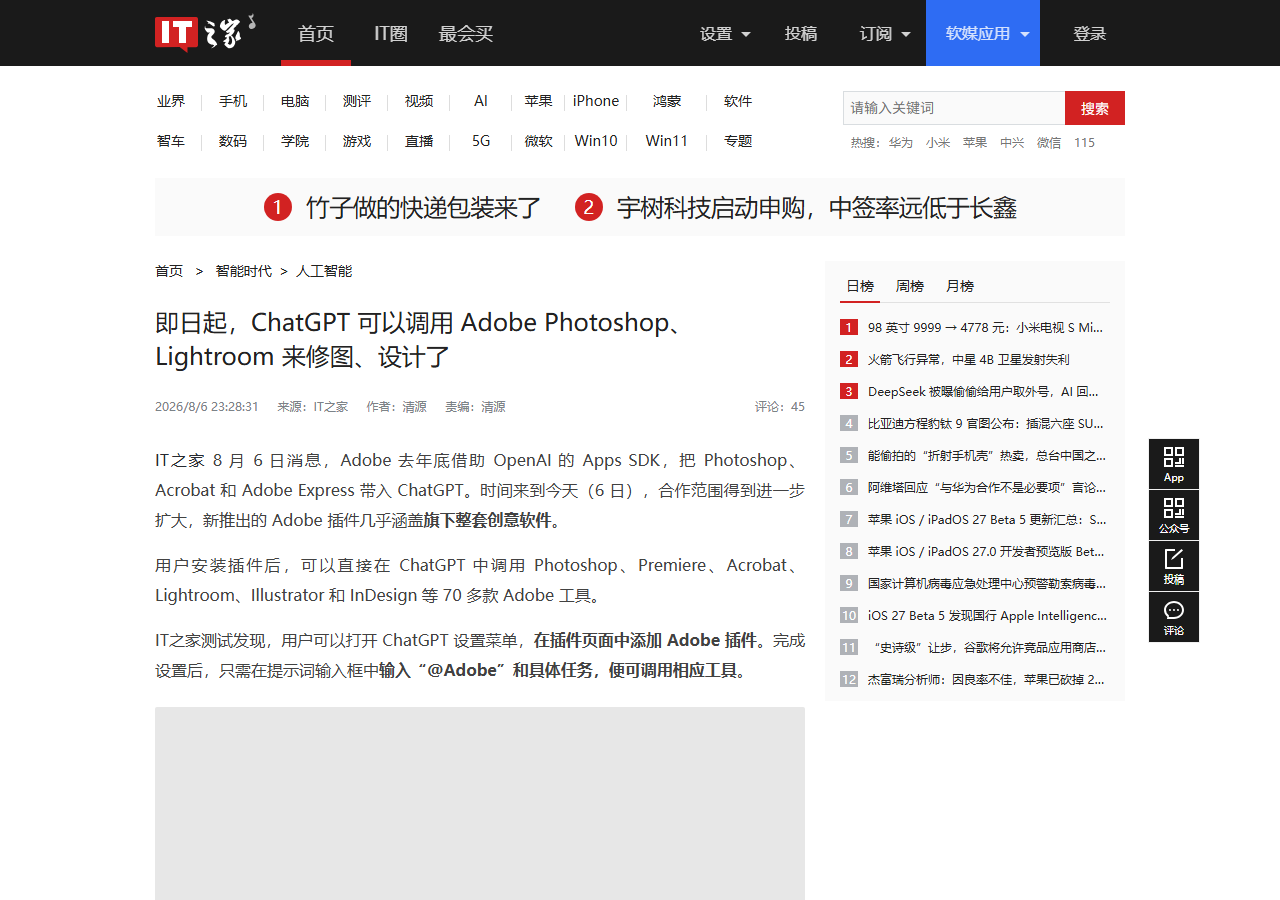Click 投稿 in the top bar
This screenshot has height=900, width=1280.
pyautogui.click(x=801, y=33)
